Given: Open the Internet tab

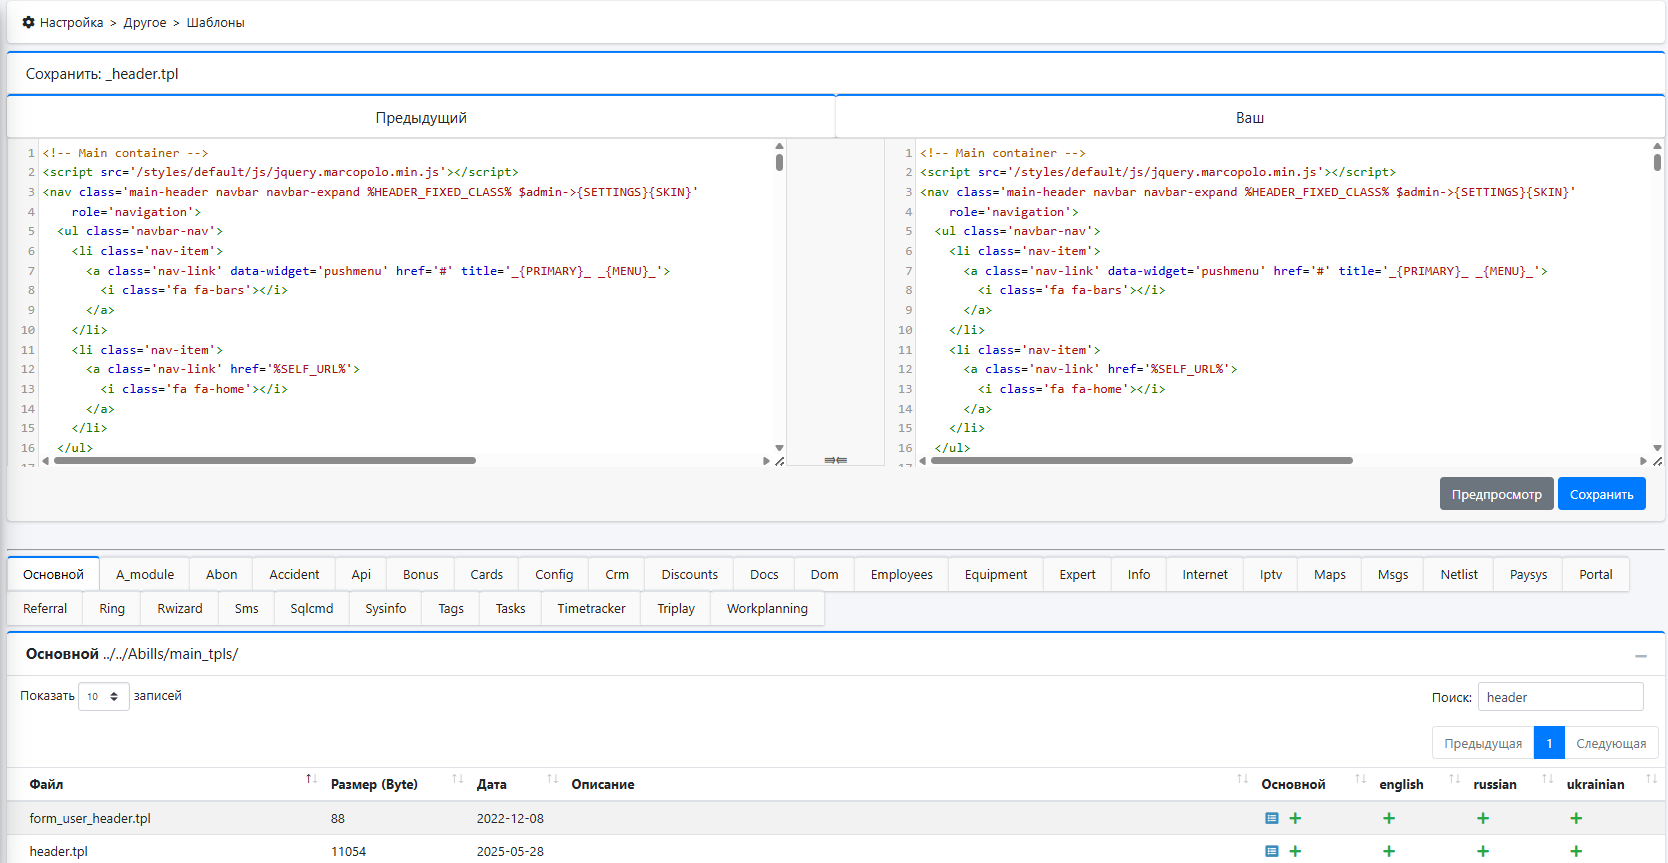Looking at the screenshot, I should [1205, 574].
